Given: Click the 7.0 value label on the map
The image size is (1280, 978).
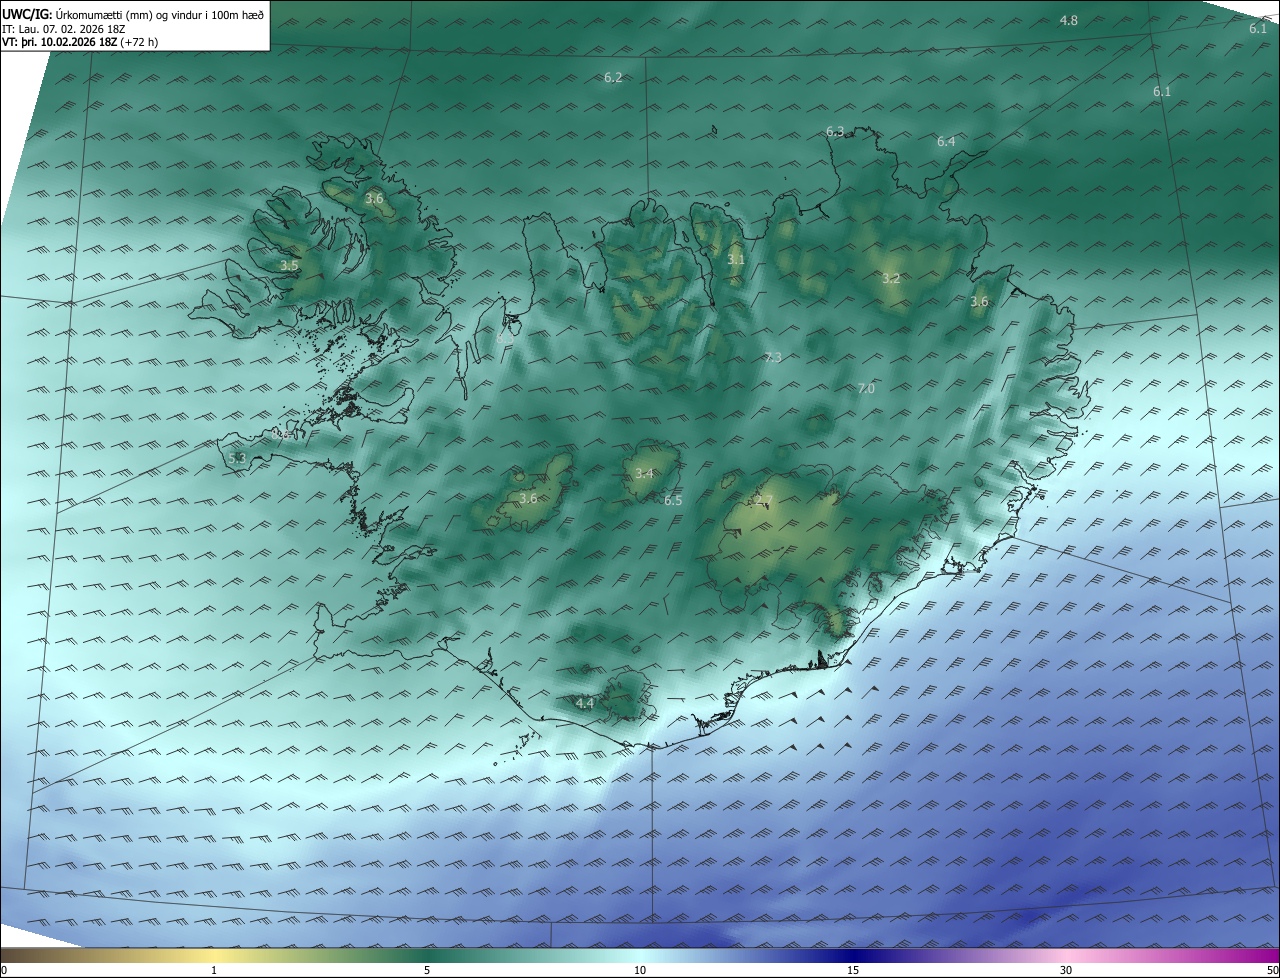Looking at the screenshot, I should click(x=866, y=388).
